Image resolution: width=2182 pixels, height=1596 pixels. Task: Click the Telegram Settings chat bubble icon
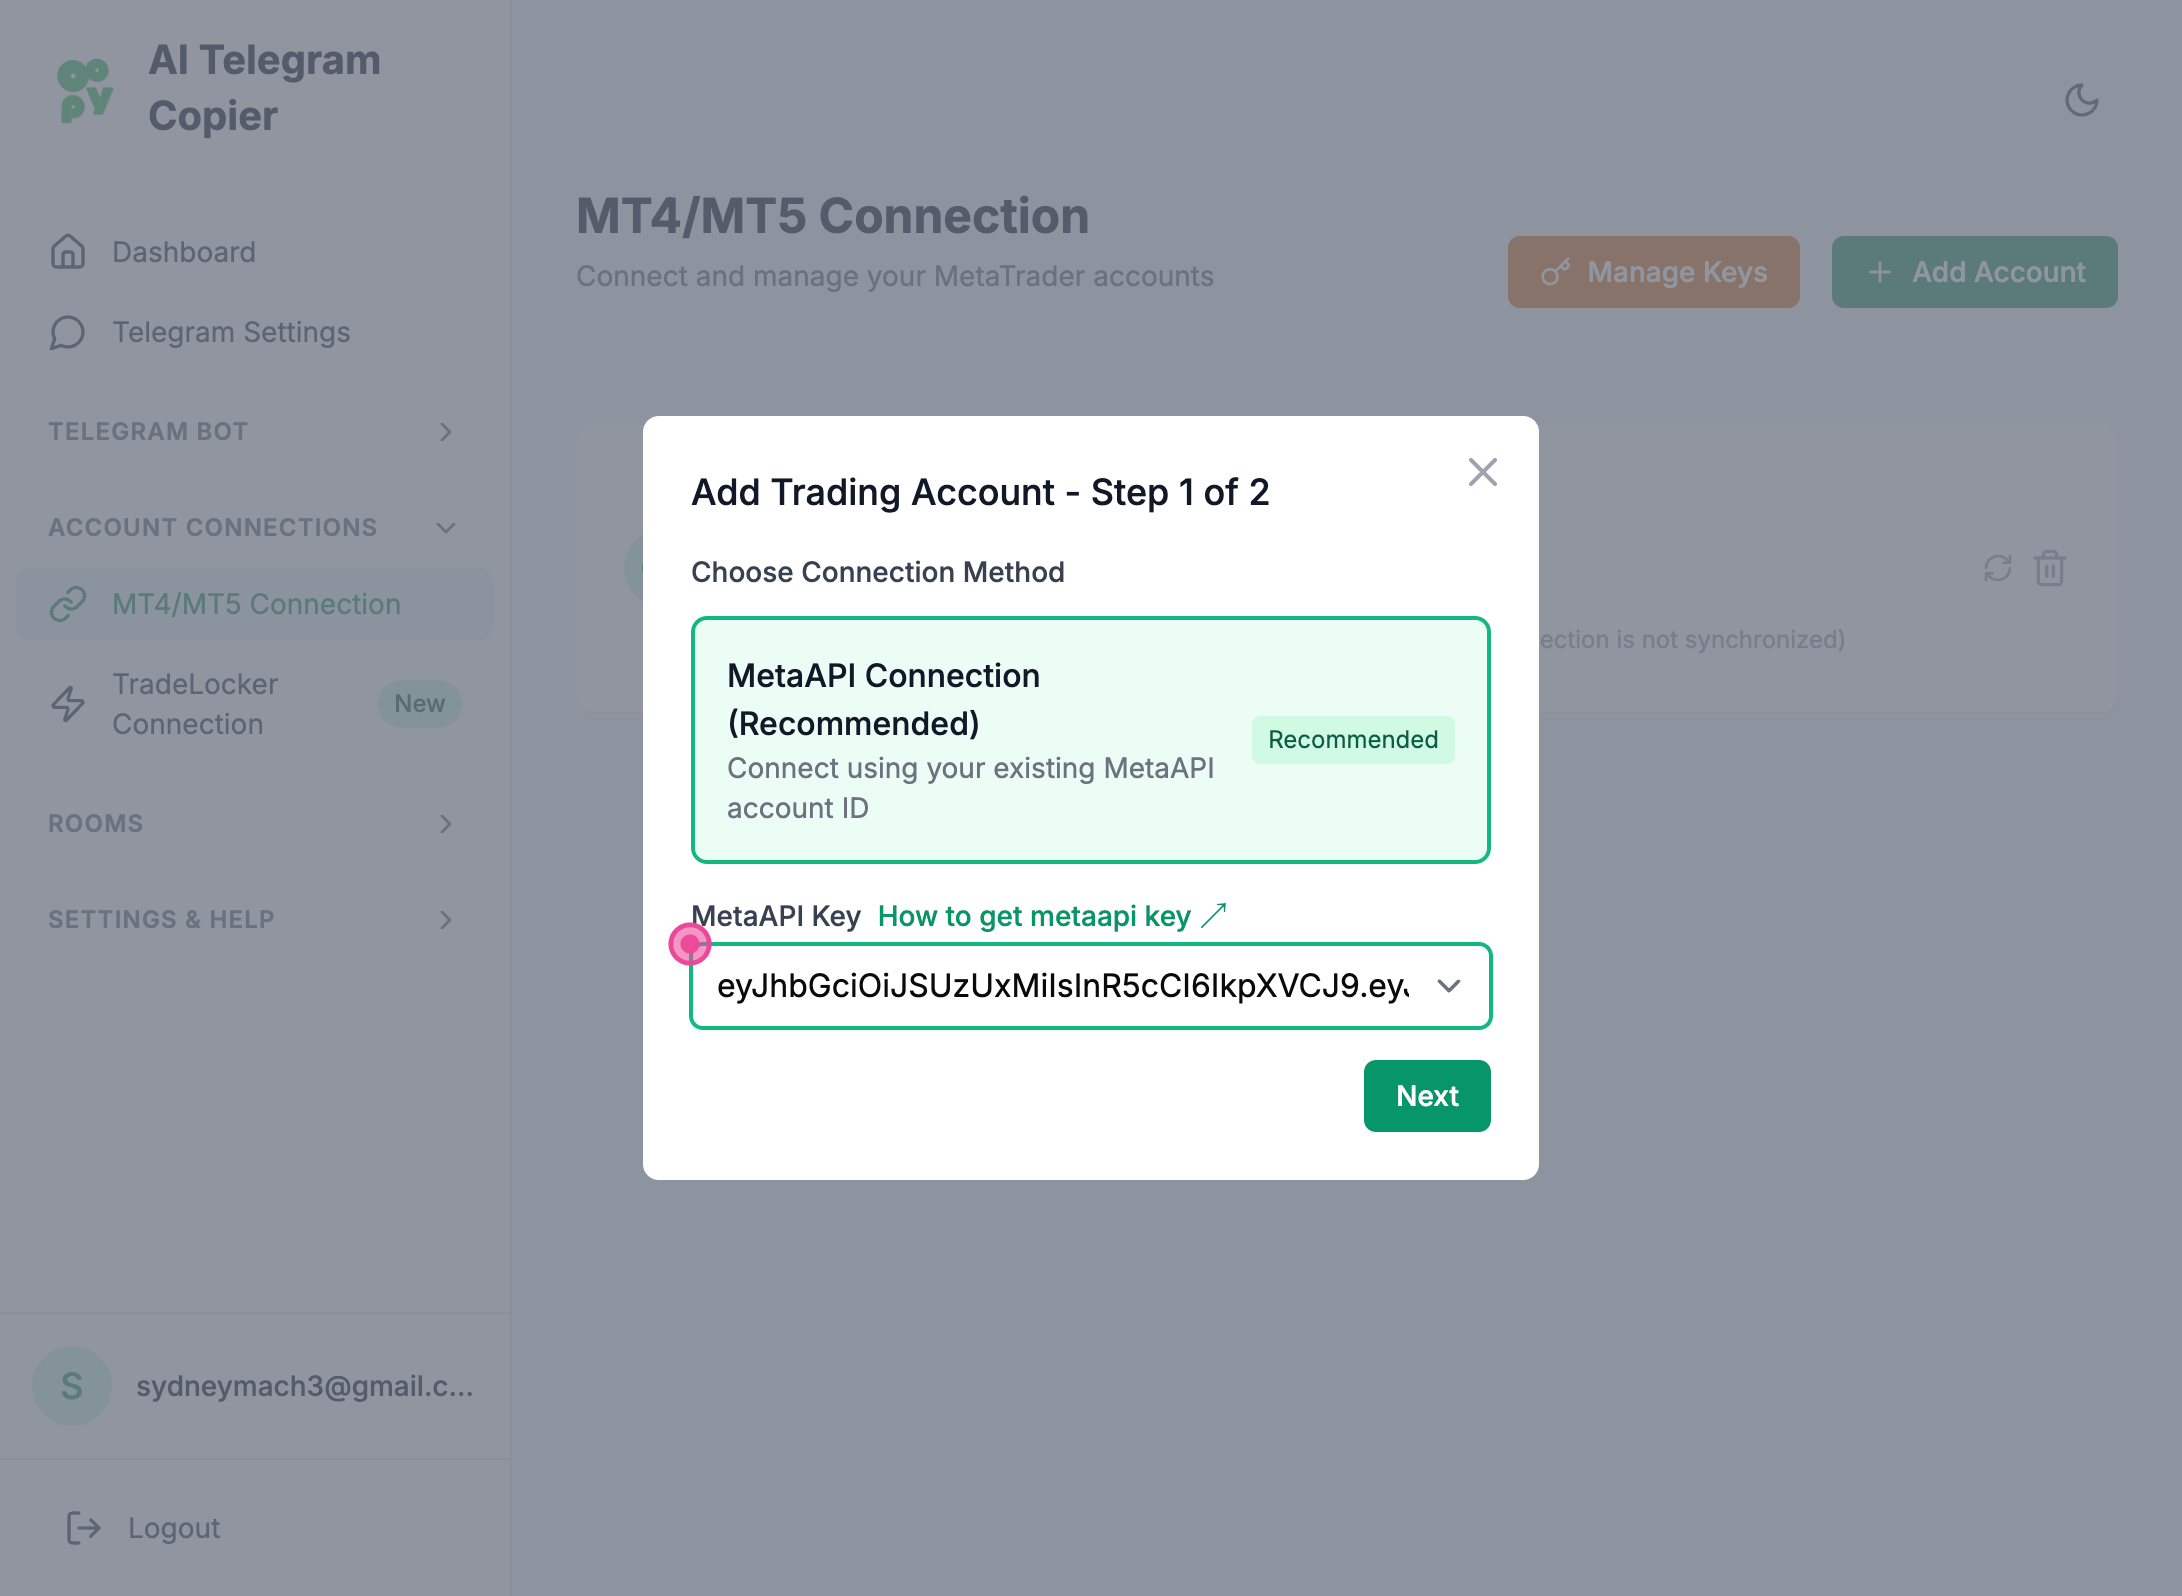(68, 332)
